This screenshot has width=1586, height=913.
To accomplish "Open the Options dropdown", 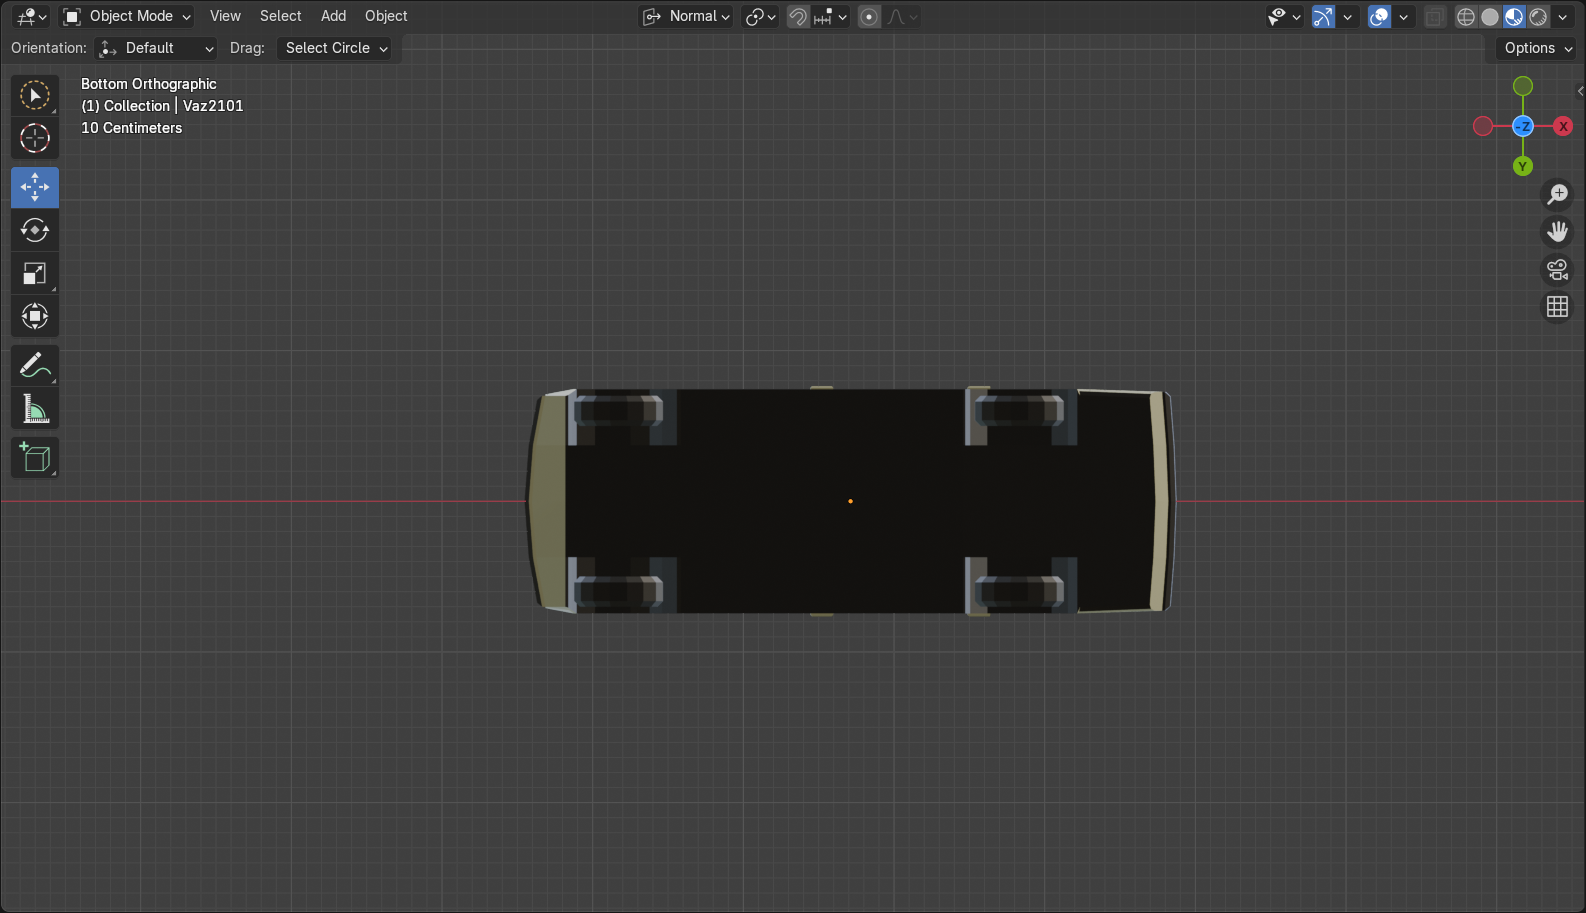I will (x=1538, y=48).
